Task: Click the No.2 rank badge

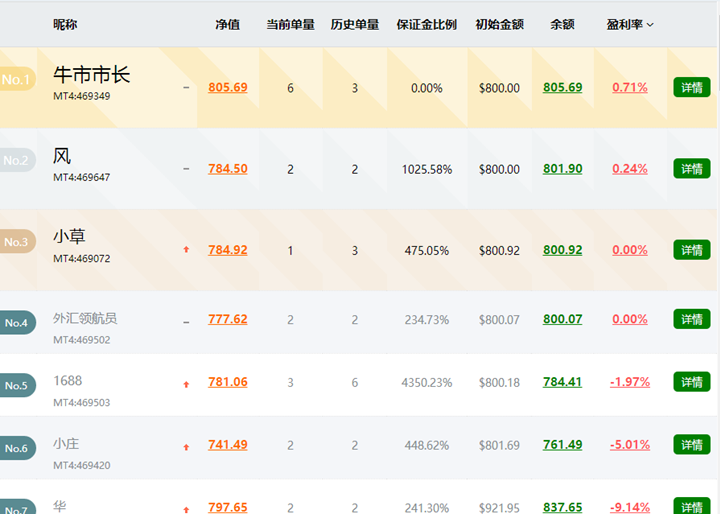Action: [17, 160]
